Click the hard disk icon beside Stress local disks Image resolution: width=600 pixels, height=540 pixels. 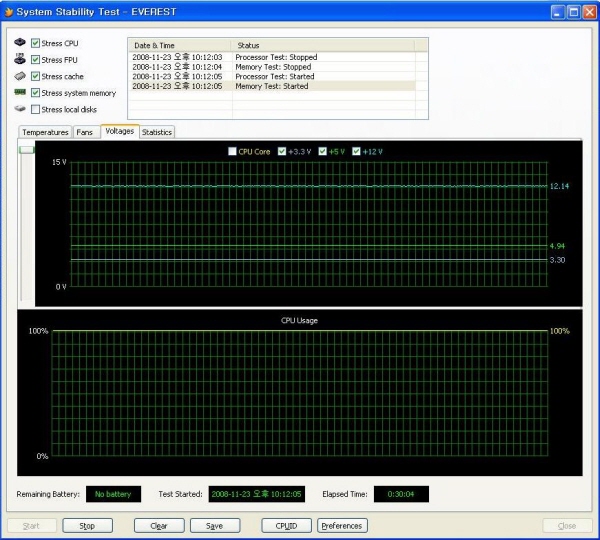point(20,109)
